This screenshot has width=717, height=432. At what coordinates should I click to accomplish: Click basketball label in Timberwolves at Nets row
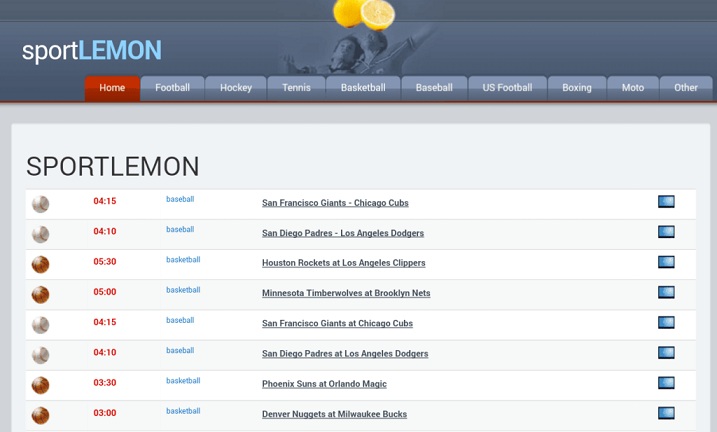tap(183, 290)
